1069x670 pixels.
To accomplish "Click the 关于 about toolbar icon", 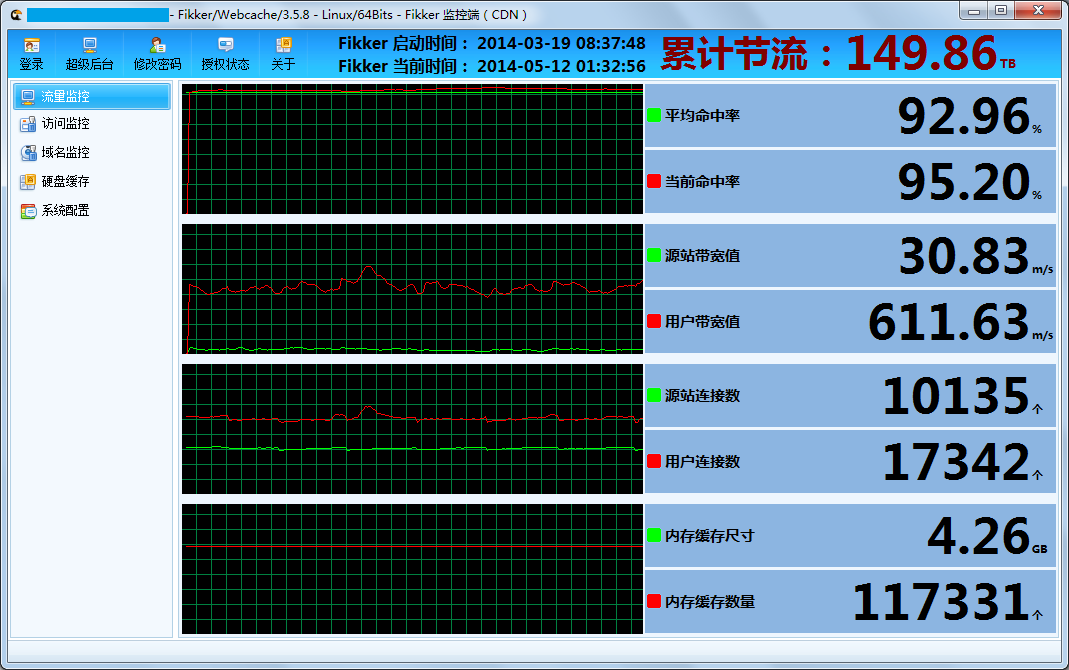I will pos(283,53).
